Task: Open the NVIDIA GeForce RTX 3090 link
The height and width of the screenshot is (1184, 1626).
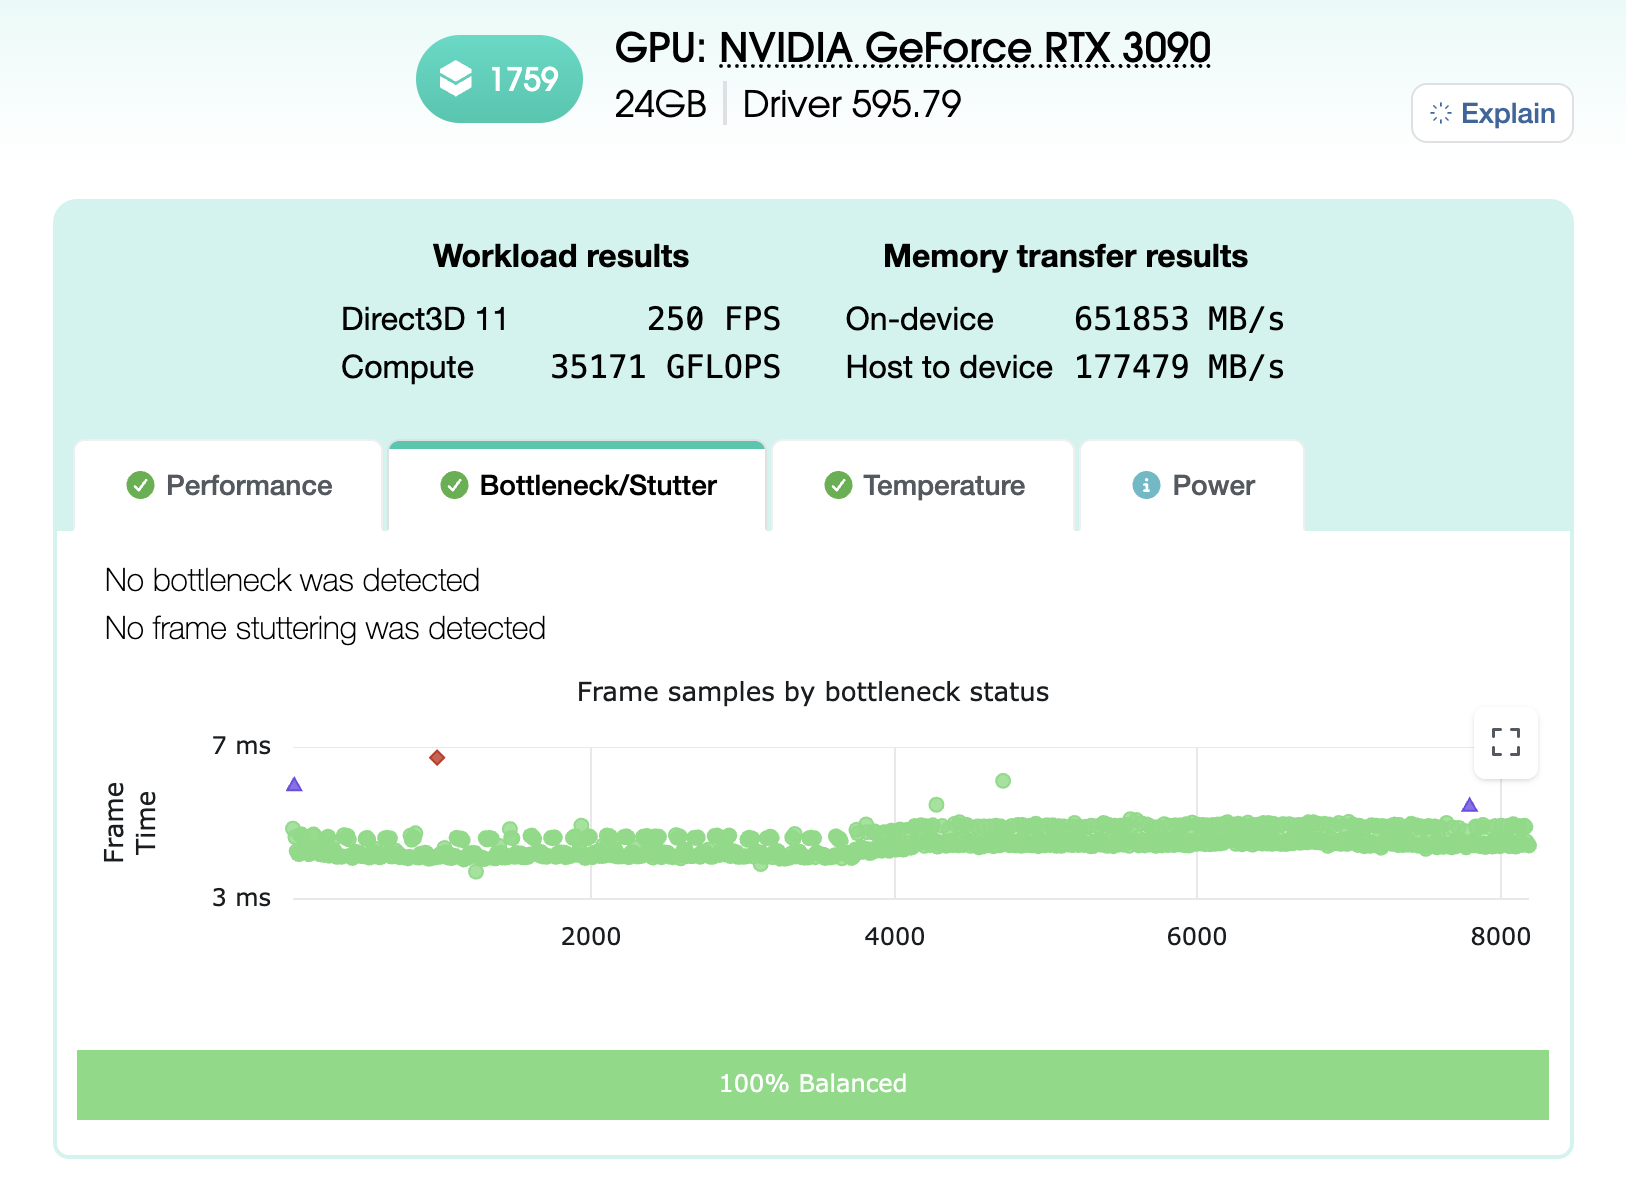Action: (964, 47)
